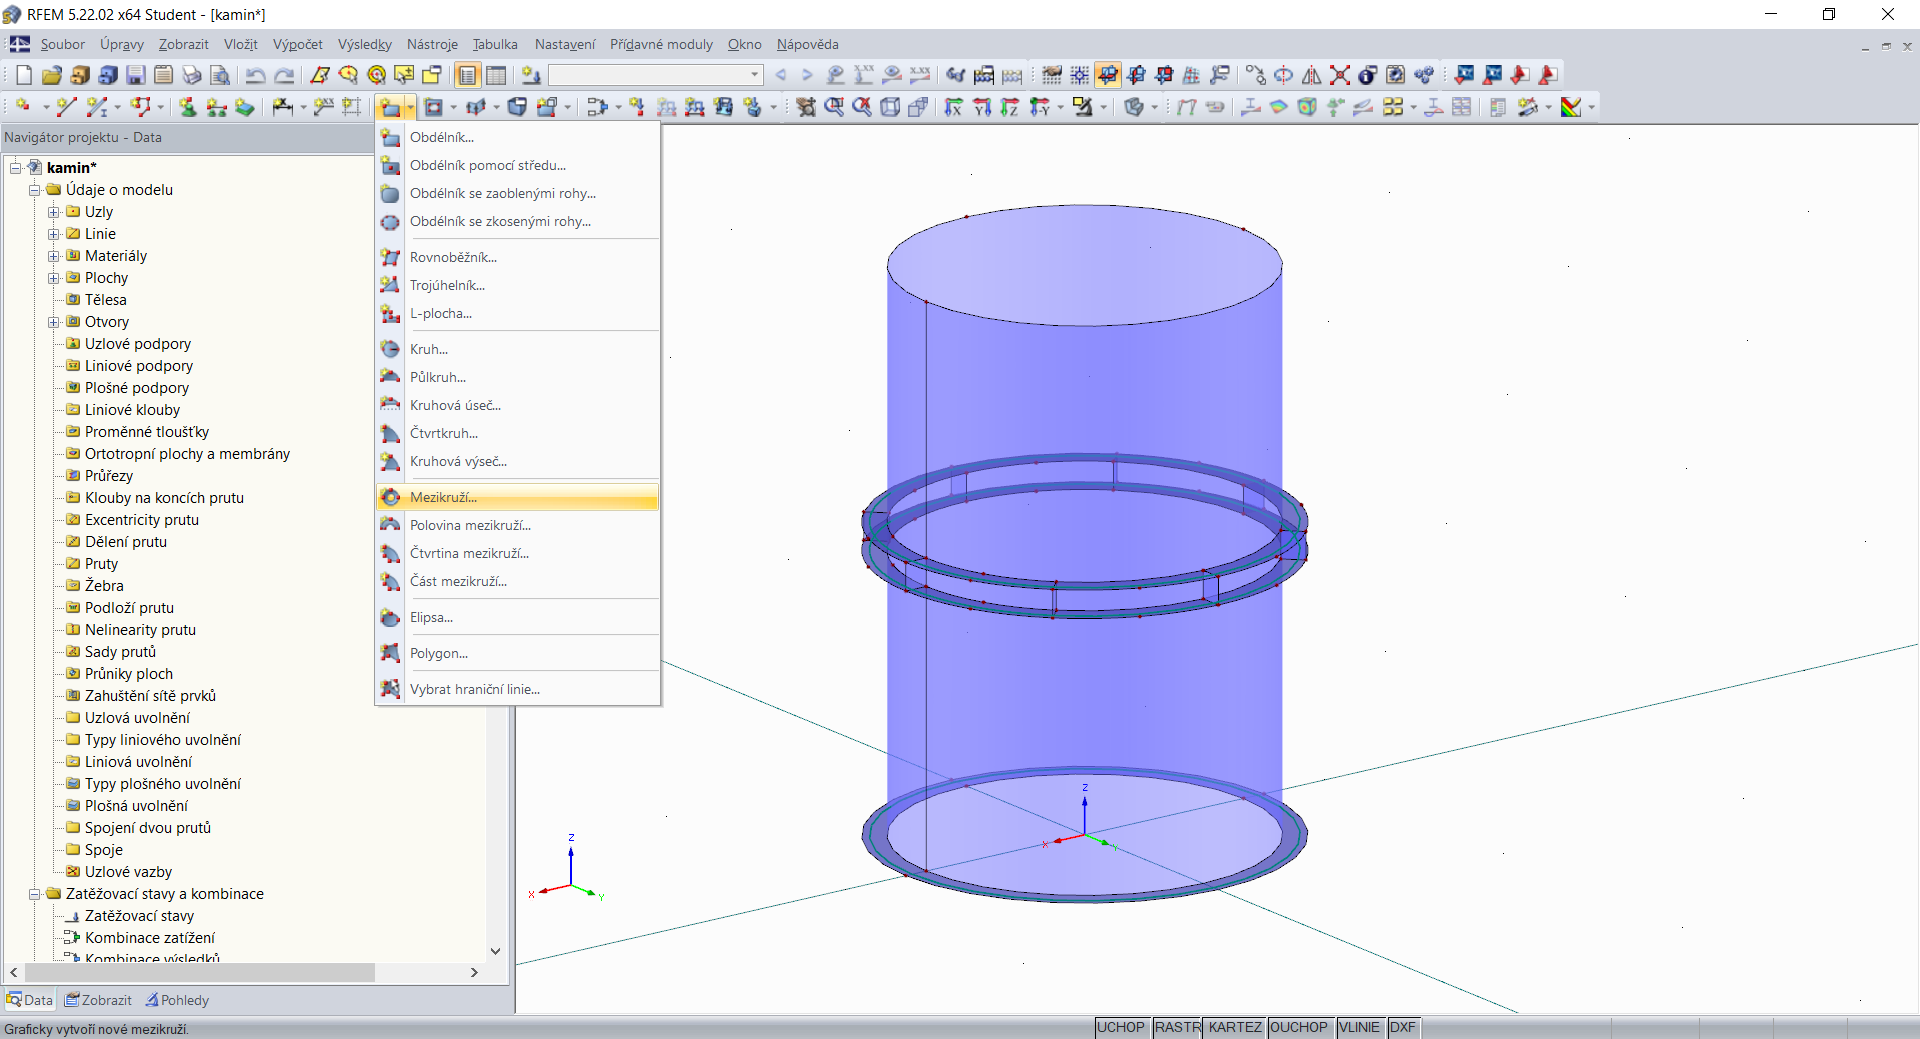
Task: Click the rotate tool icon
Action: [x=1284, y=75]
